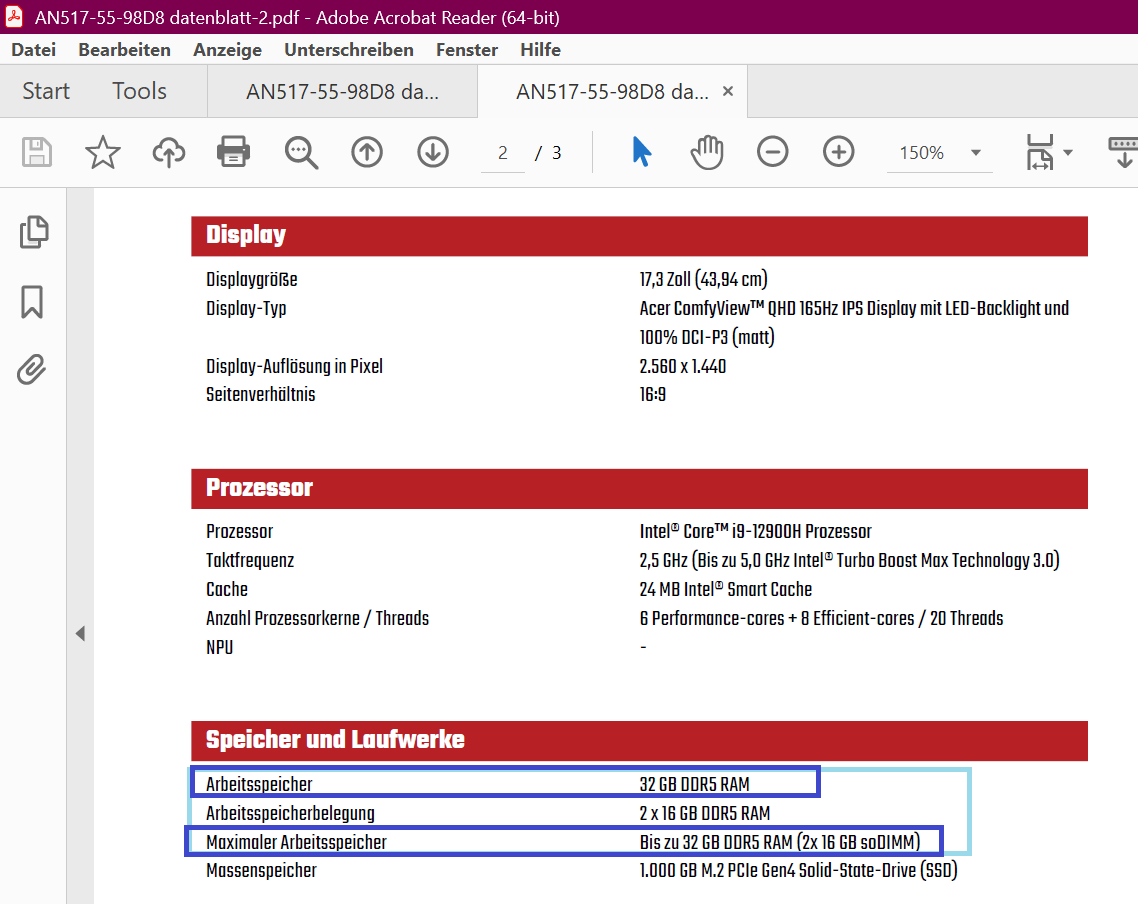The width and height of the screenshot is (1138, 904).
Task: Add document to favorites star icon
Action: pos(102,152)
